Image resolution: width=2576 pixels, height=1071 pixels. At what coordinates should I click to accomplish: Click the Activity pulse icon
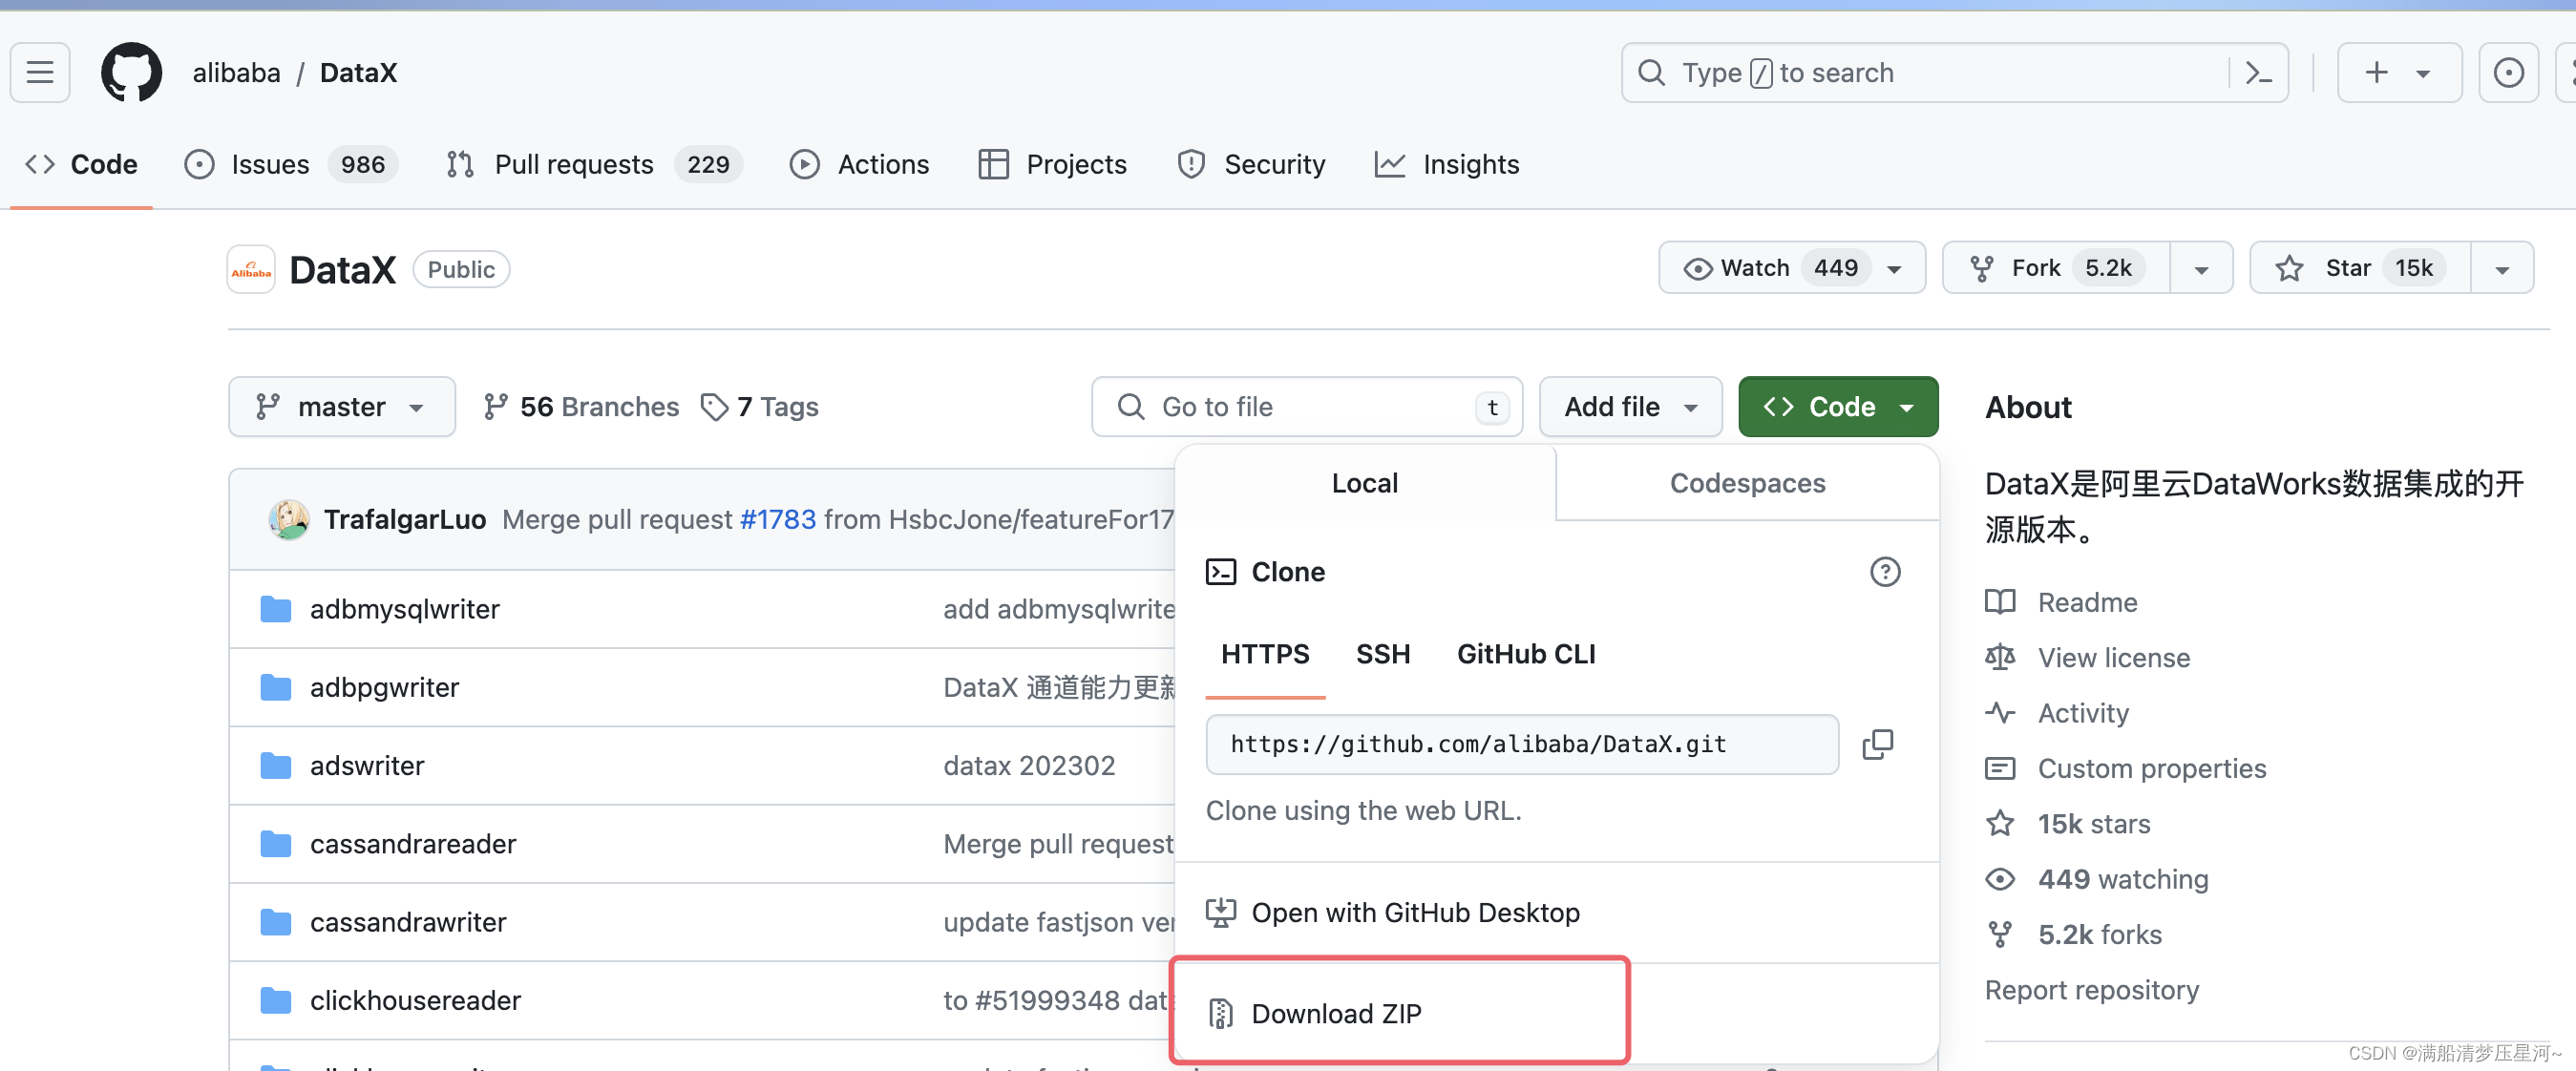[1999, 713]
